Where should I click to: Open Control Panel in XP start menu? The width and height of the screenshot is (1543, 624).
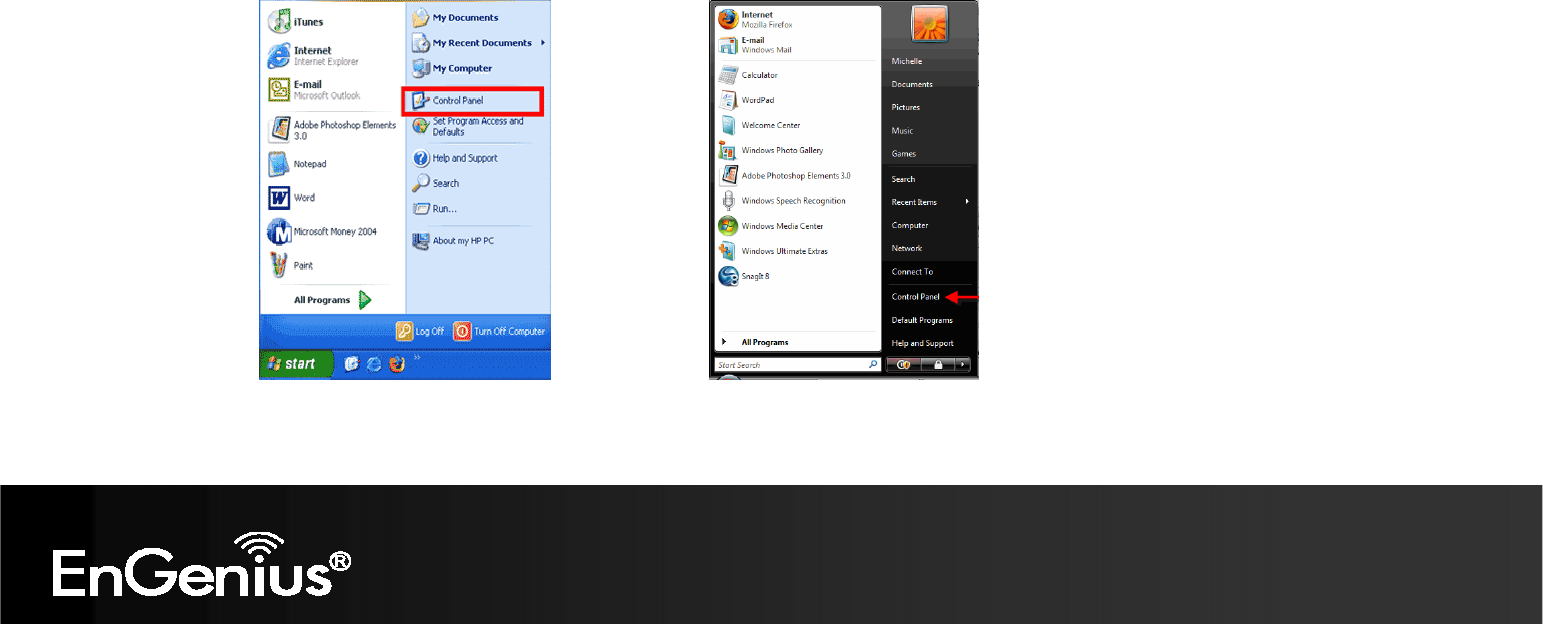473,101
